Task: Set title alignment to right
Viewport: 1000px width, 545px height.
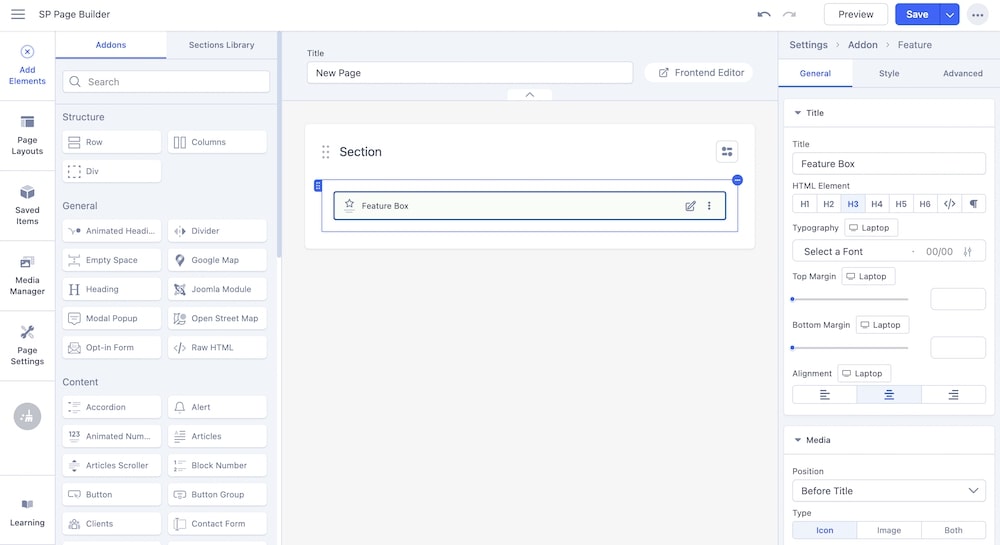Action: [953, 395]
